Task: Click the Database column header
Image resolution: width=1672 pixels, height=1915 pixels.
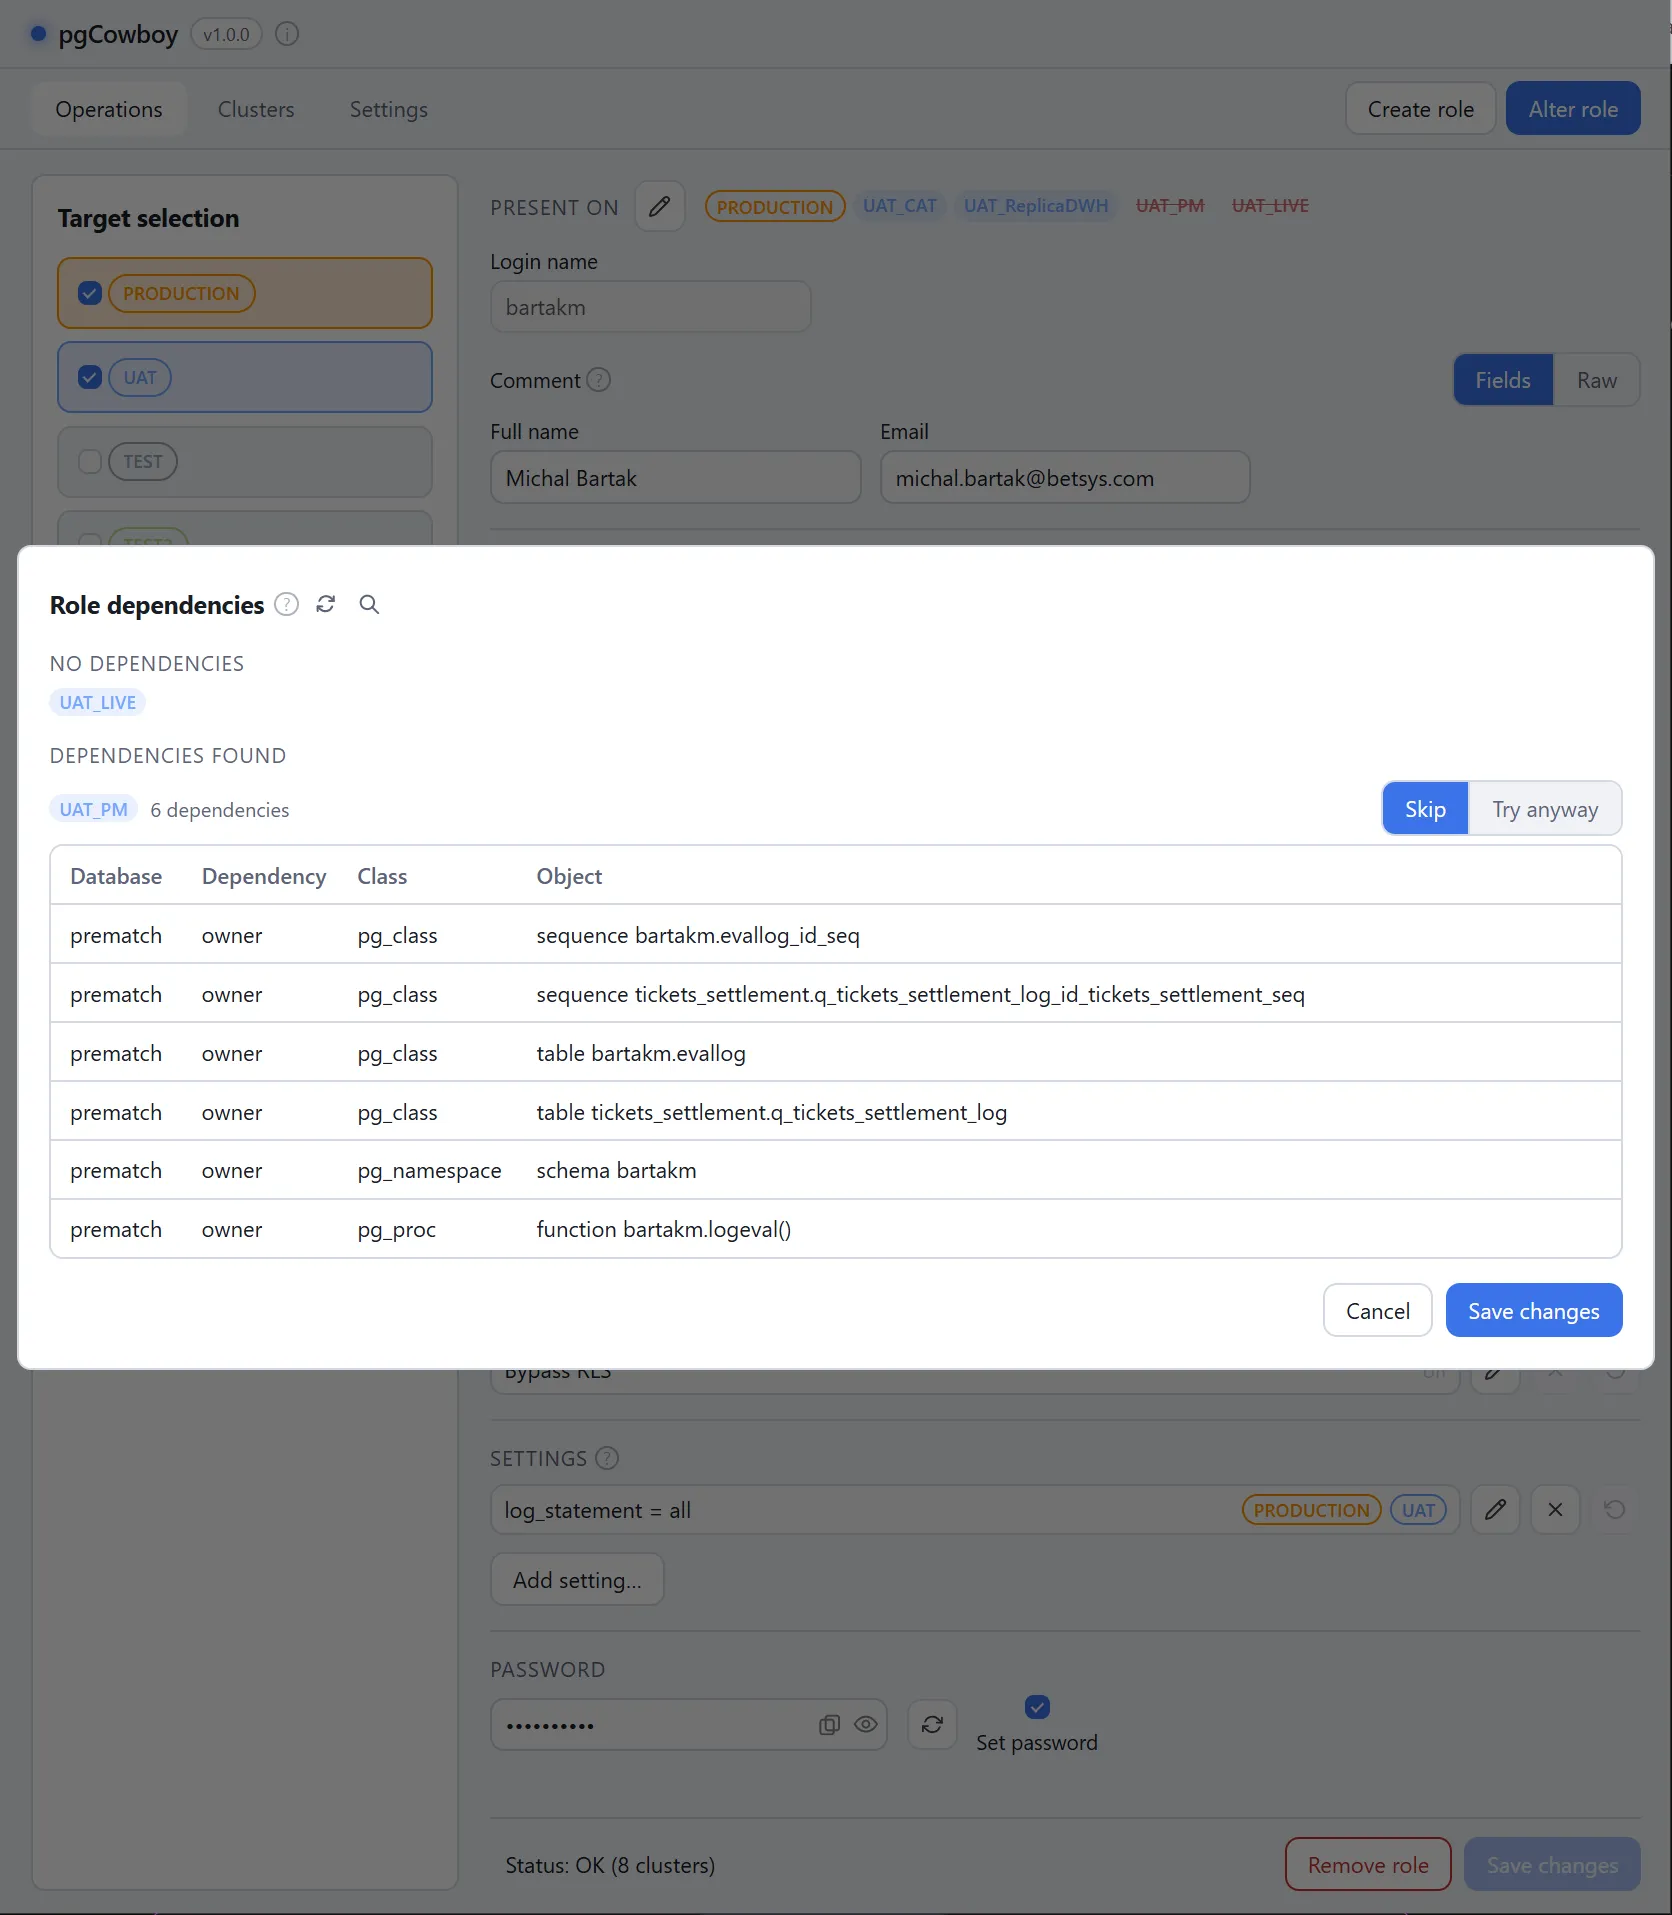Action: pyautogui.click(x=116, y=876)
